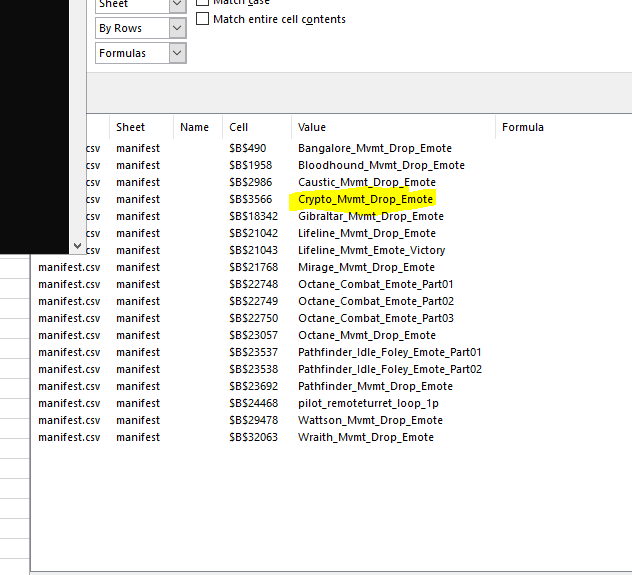
Task: Select the pilot_remoteturret_loop_1p result
Action: [368, 403]
